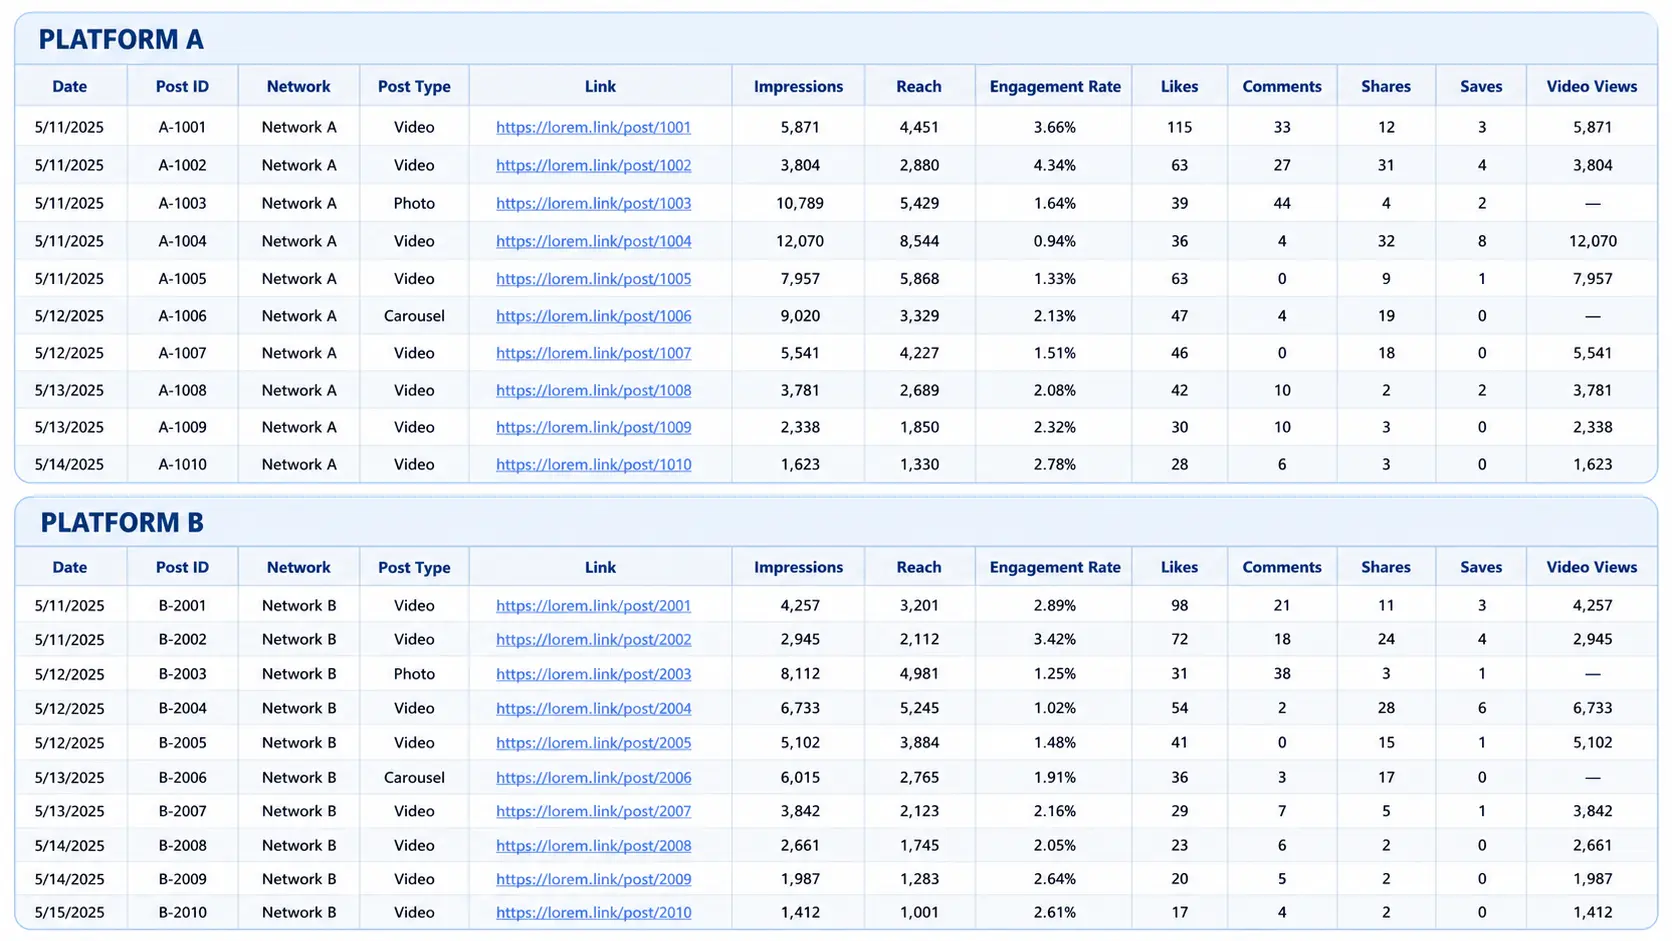
Task: Select Post ID cell B-2006
Action: [x=182, y=778]
